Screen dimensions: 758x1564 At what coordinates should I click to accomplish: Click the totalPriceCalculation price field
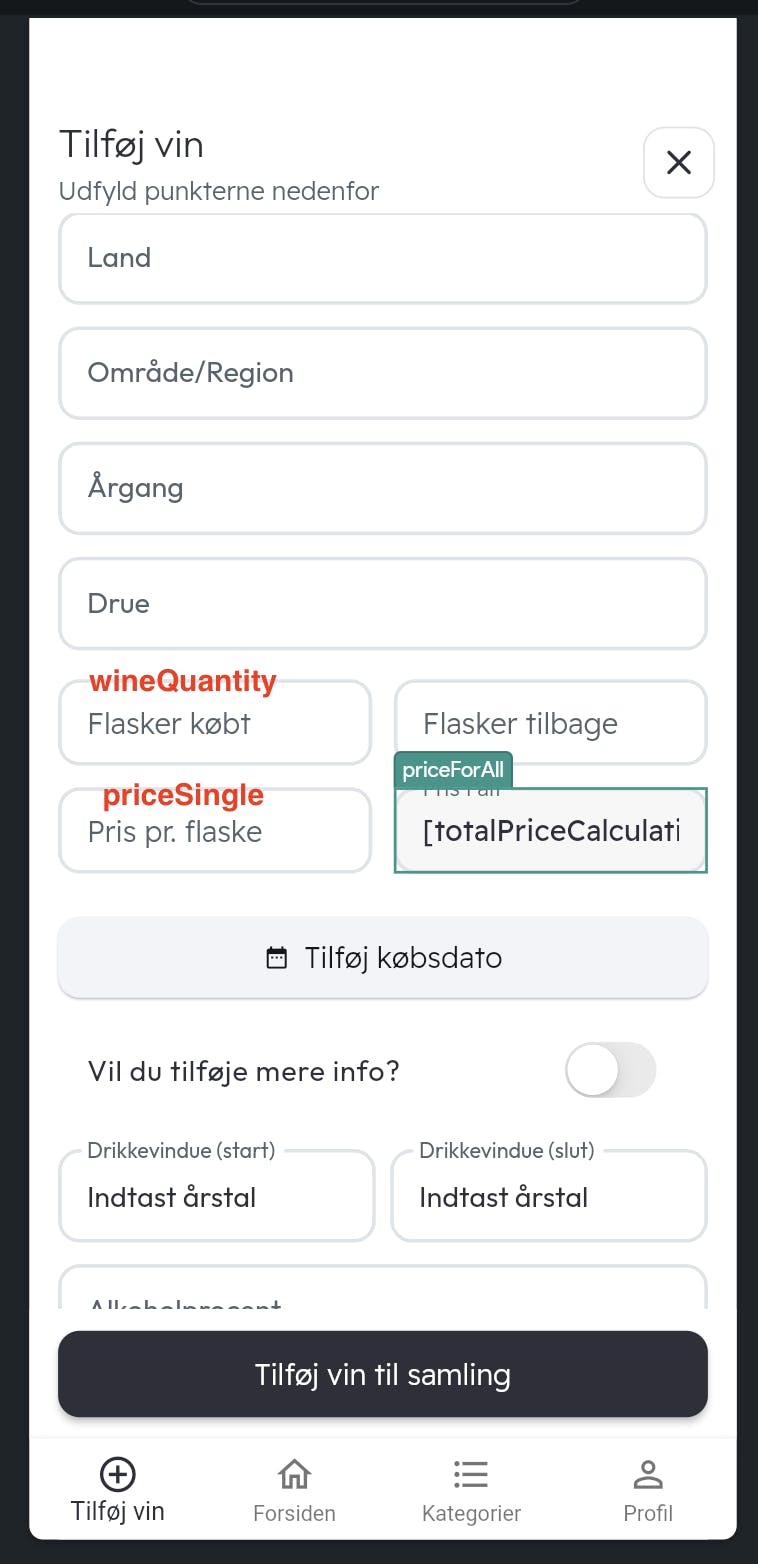(x=551, y=830)
